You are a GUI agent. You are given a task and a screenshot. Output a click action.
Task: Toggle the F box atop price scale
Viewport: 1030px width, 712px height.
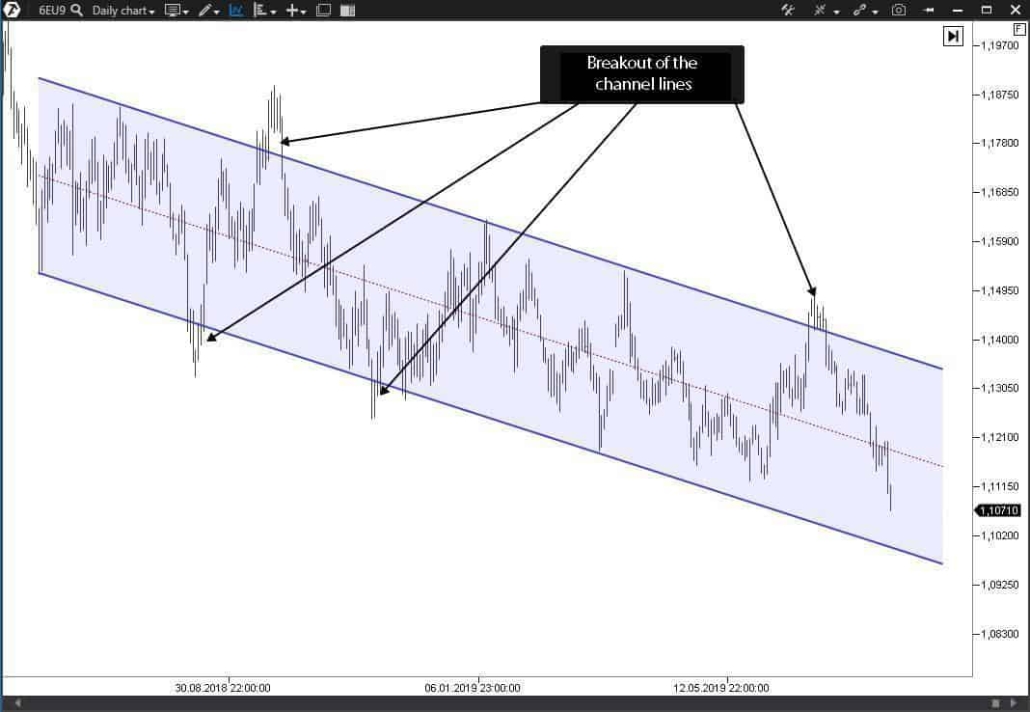tap(1019, 30)
